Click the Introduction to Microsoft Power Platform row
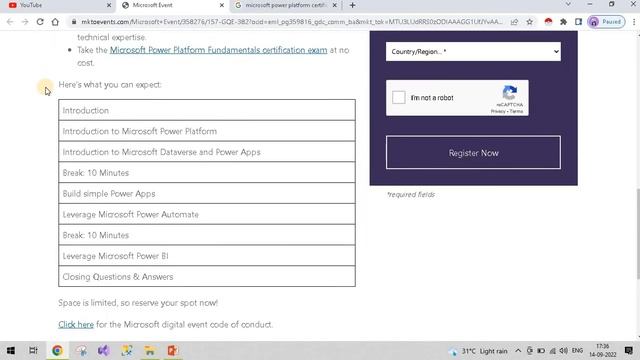Viewport: 640px width, 360px height. 207,131
